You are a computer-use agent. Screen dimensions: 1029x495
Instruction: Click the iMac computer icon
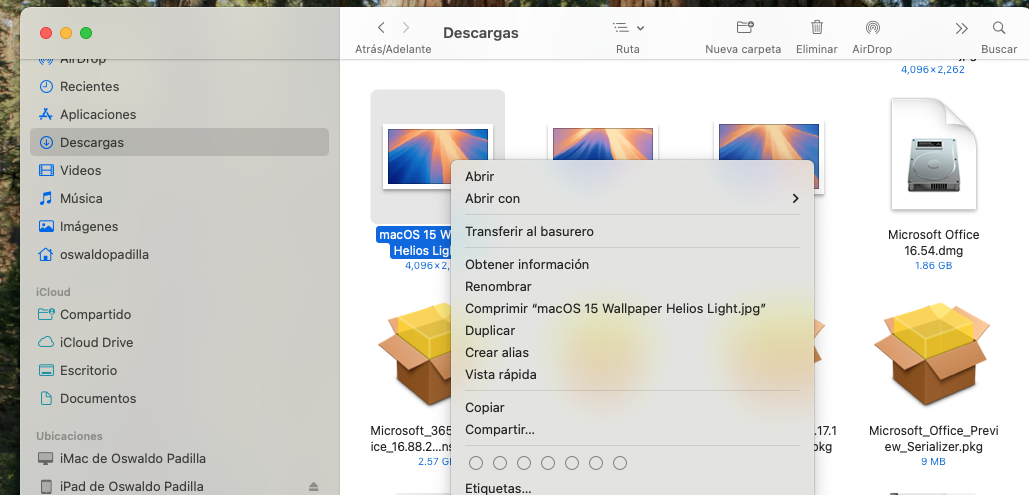tap(46, 458)
